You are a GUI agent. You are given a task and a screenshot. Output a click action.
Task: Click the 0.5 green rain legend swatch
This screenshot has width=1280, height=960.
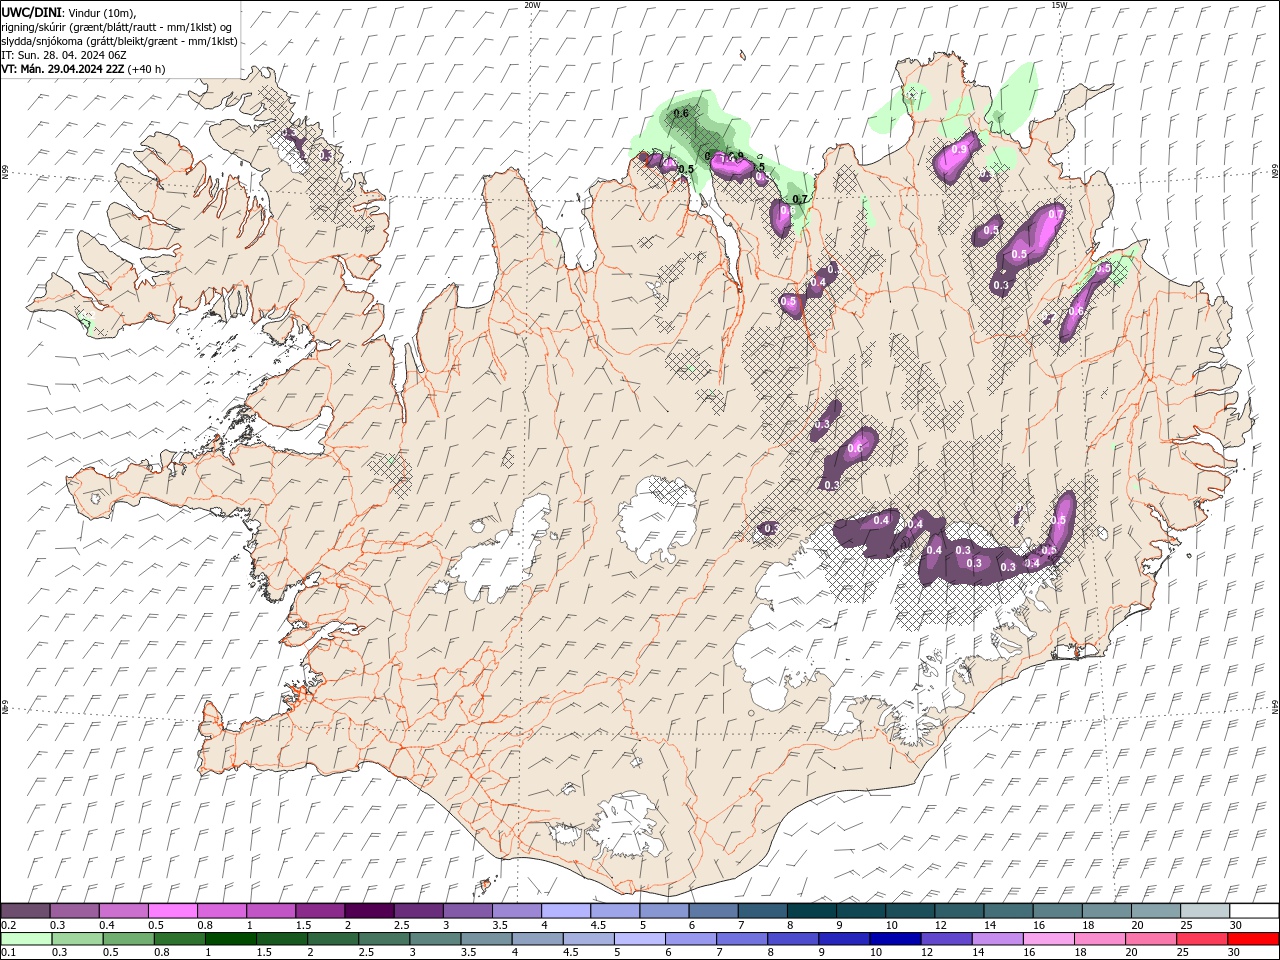point(128,938)
